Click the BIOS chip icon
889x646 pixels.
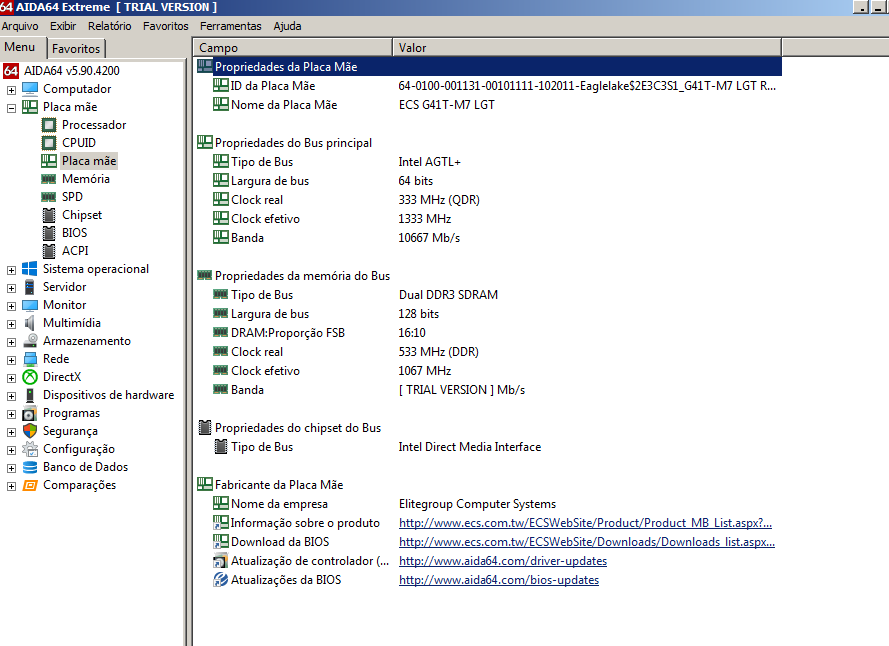pyautogui.click(x=49, y=233)
